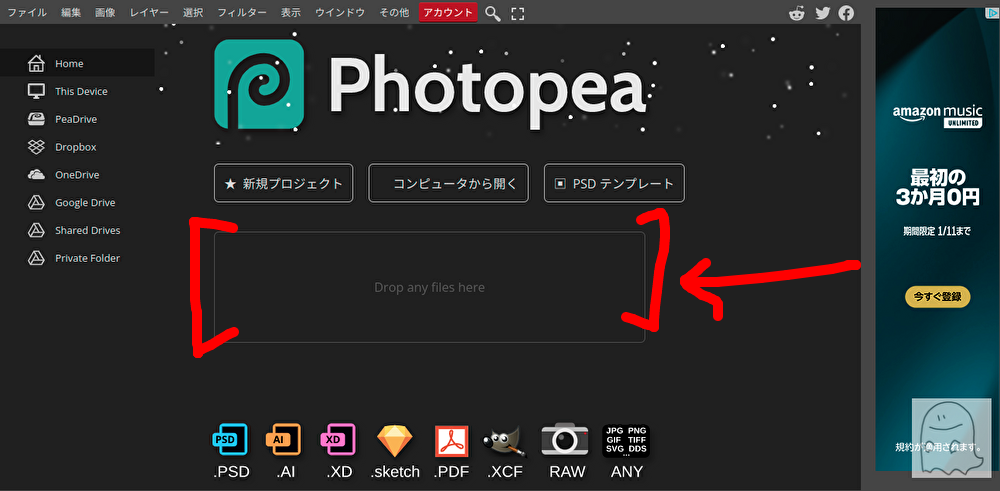Viewport: 1000px width, 491px height.
Task: Select Shared Drives label in sidebar
Action: pos(87,230)
